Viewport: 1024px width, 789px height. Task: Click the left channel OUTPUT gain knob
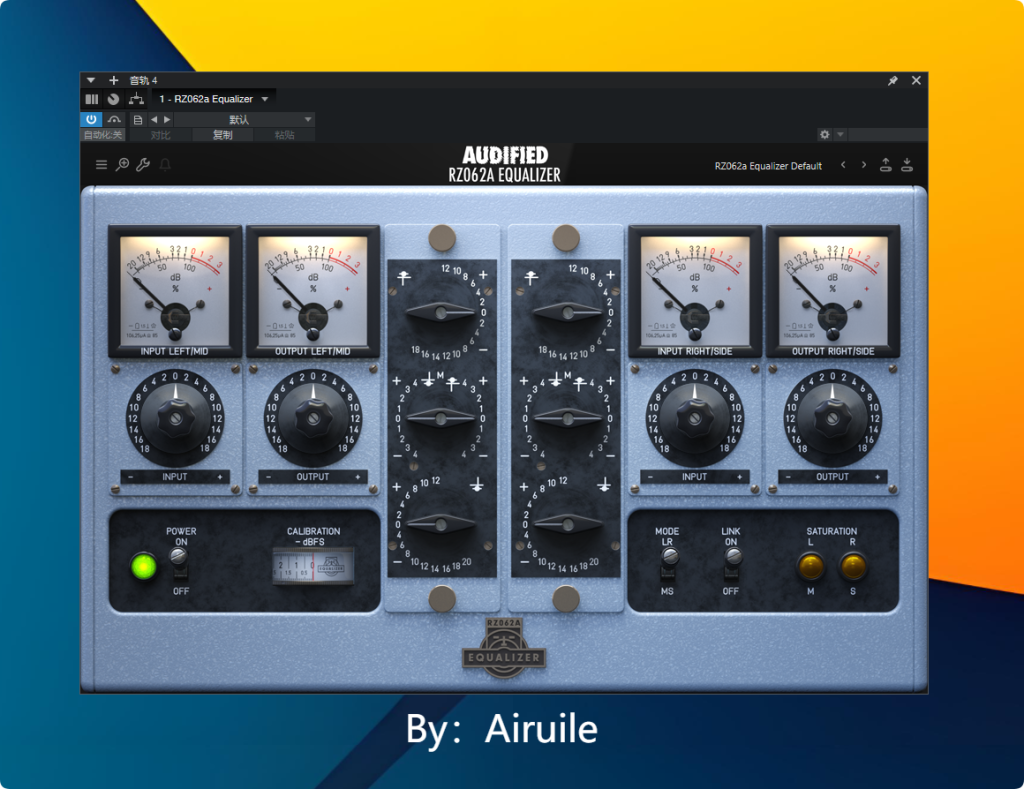[x=313, y=417]
